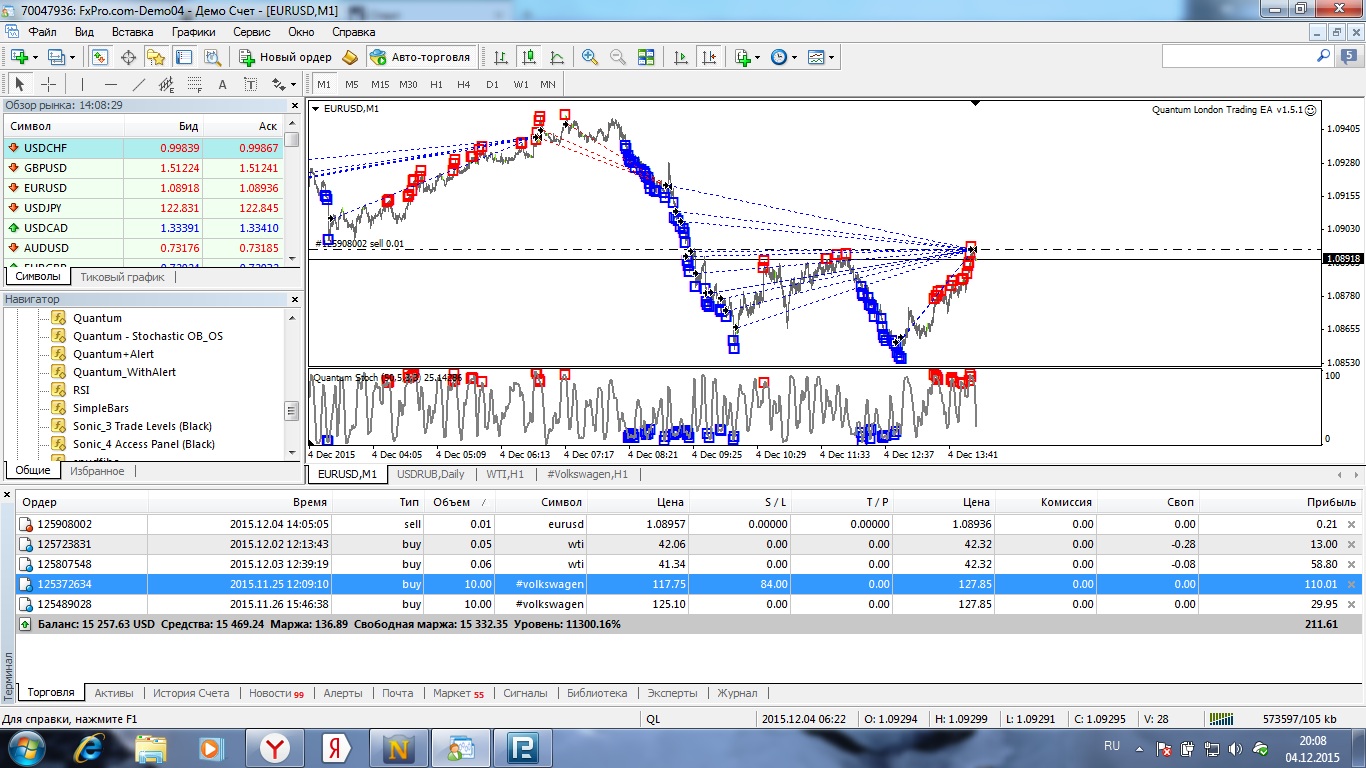Toggle the Data Window crosshair-circle icon

point(128,57)
